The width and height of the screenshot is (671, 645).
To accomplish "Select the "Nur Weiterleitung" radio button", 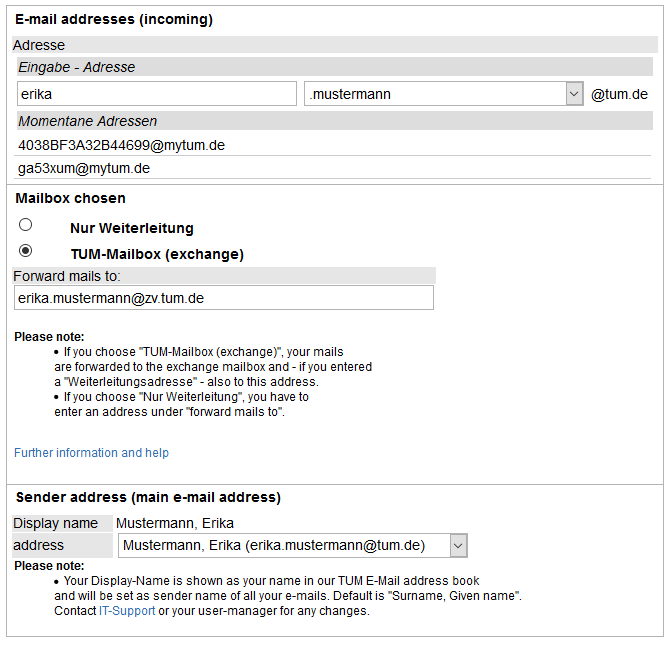I will click(26, 225).
